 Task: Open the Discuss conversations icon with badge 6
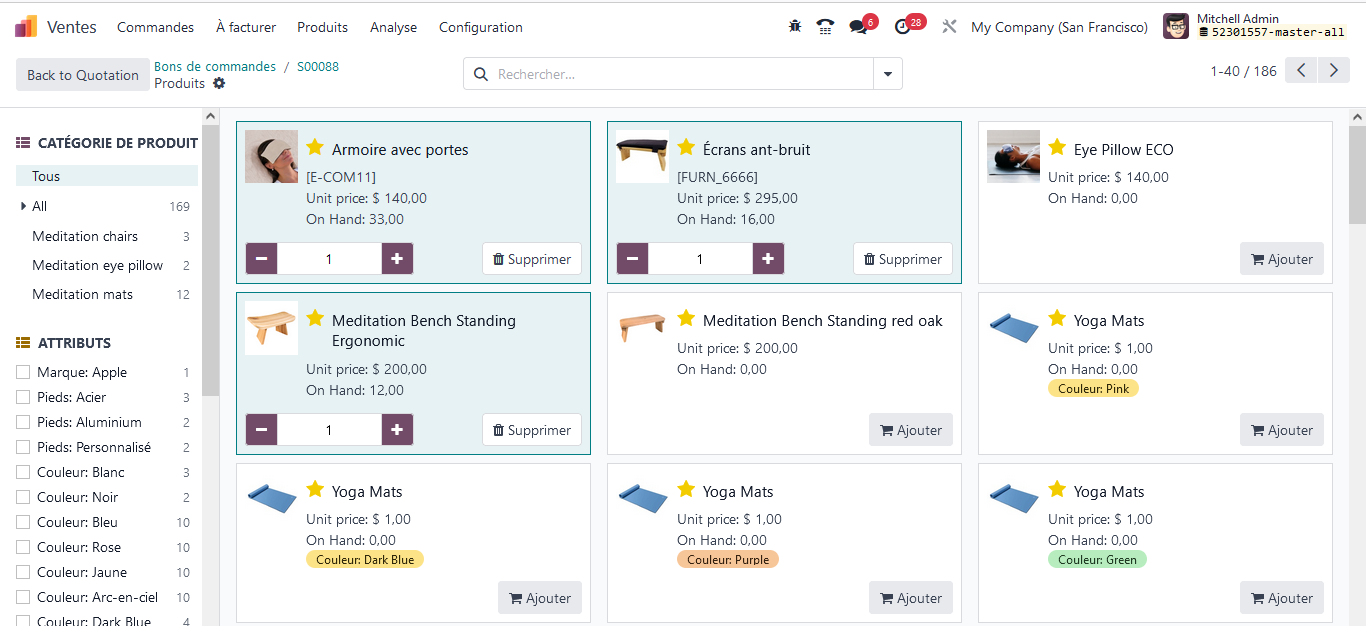[858, 26]
